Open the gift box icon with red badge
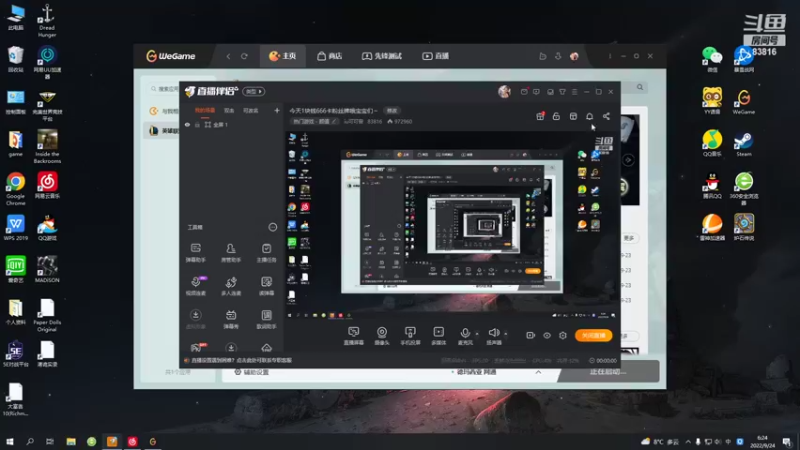The height and width of the screenshot is (450, 800). [540, 116]
